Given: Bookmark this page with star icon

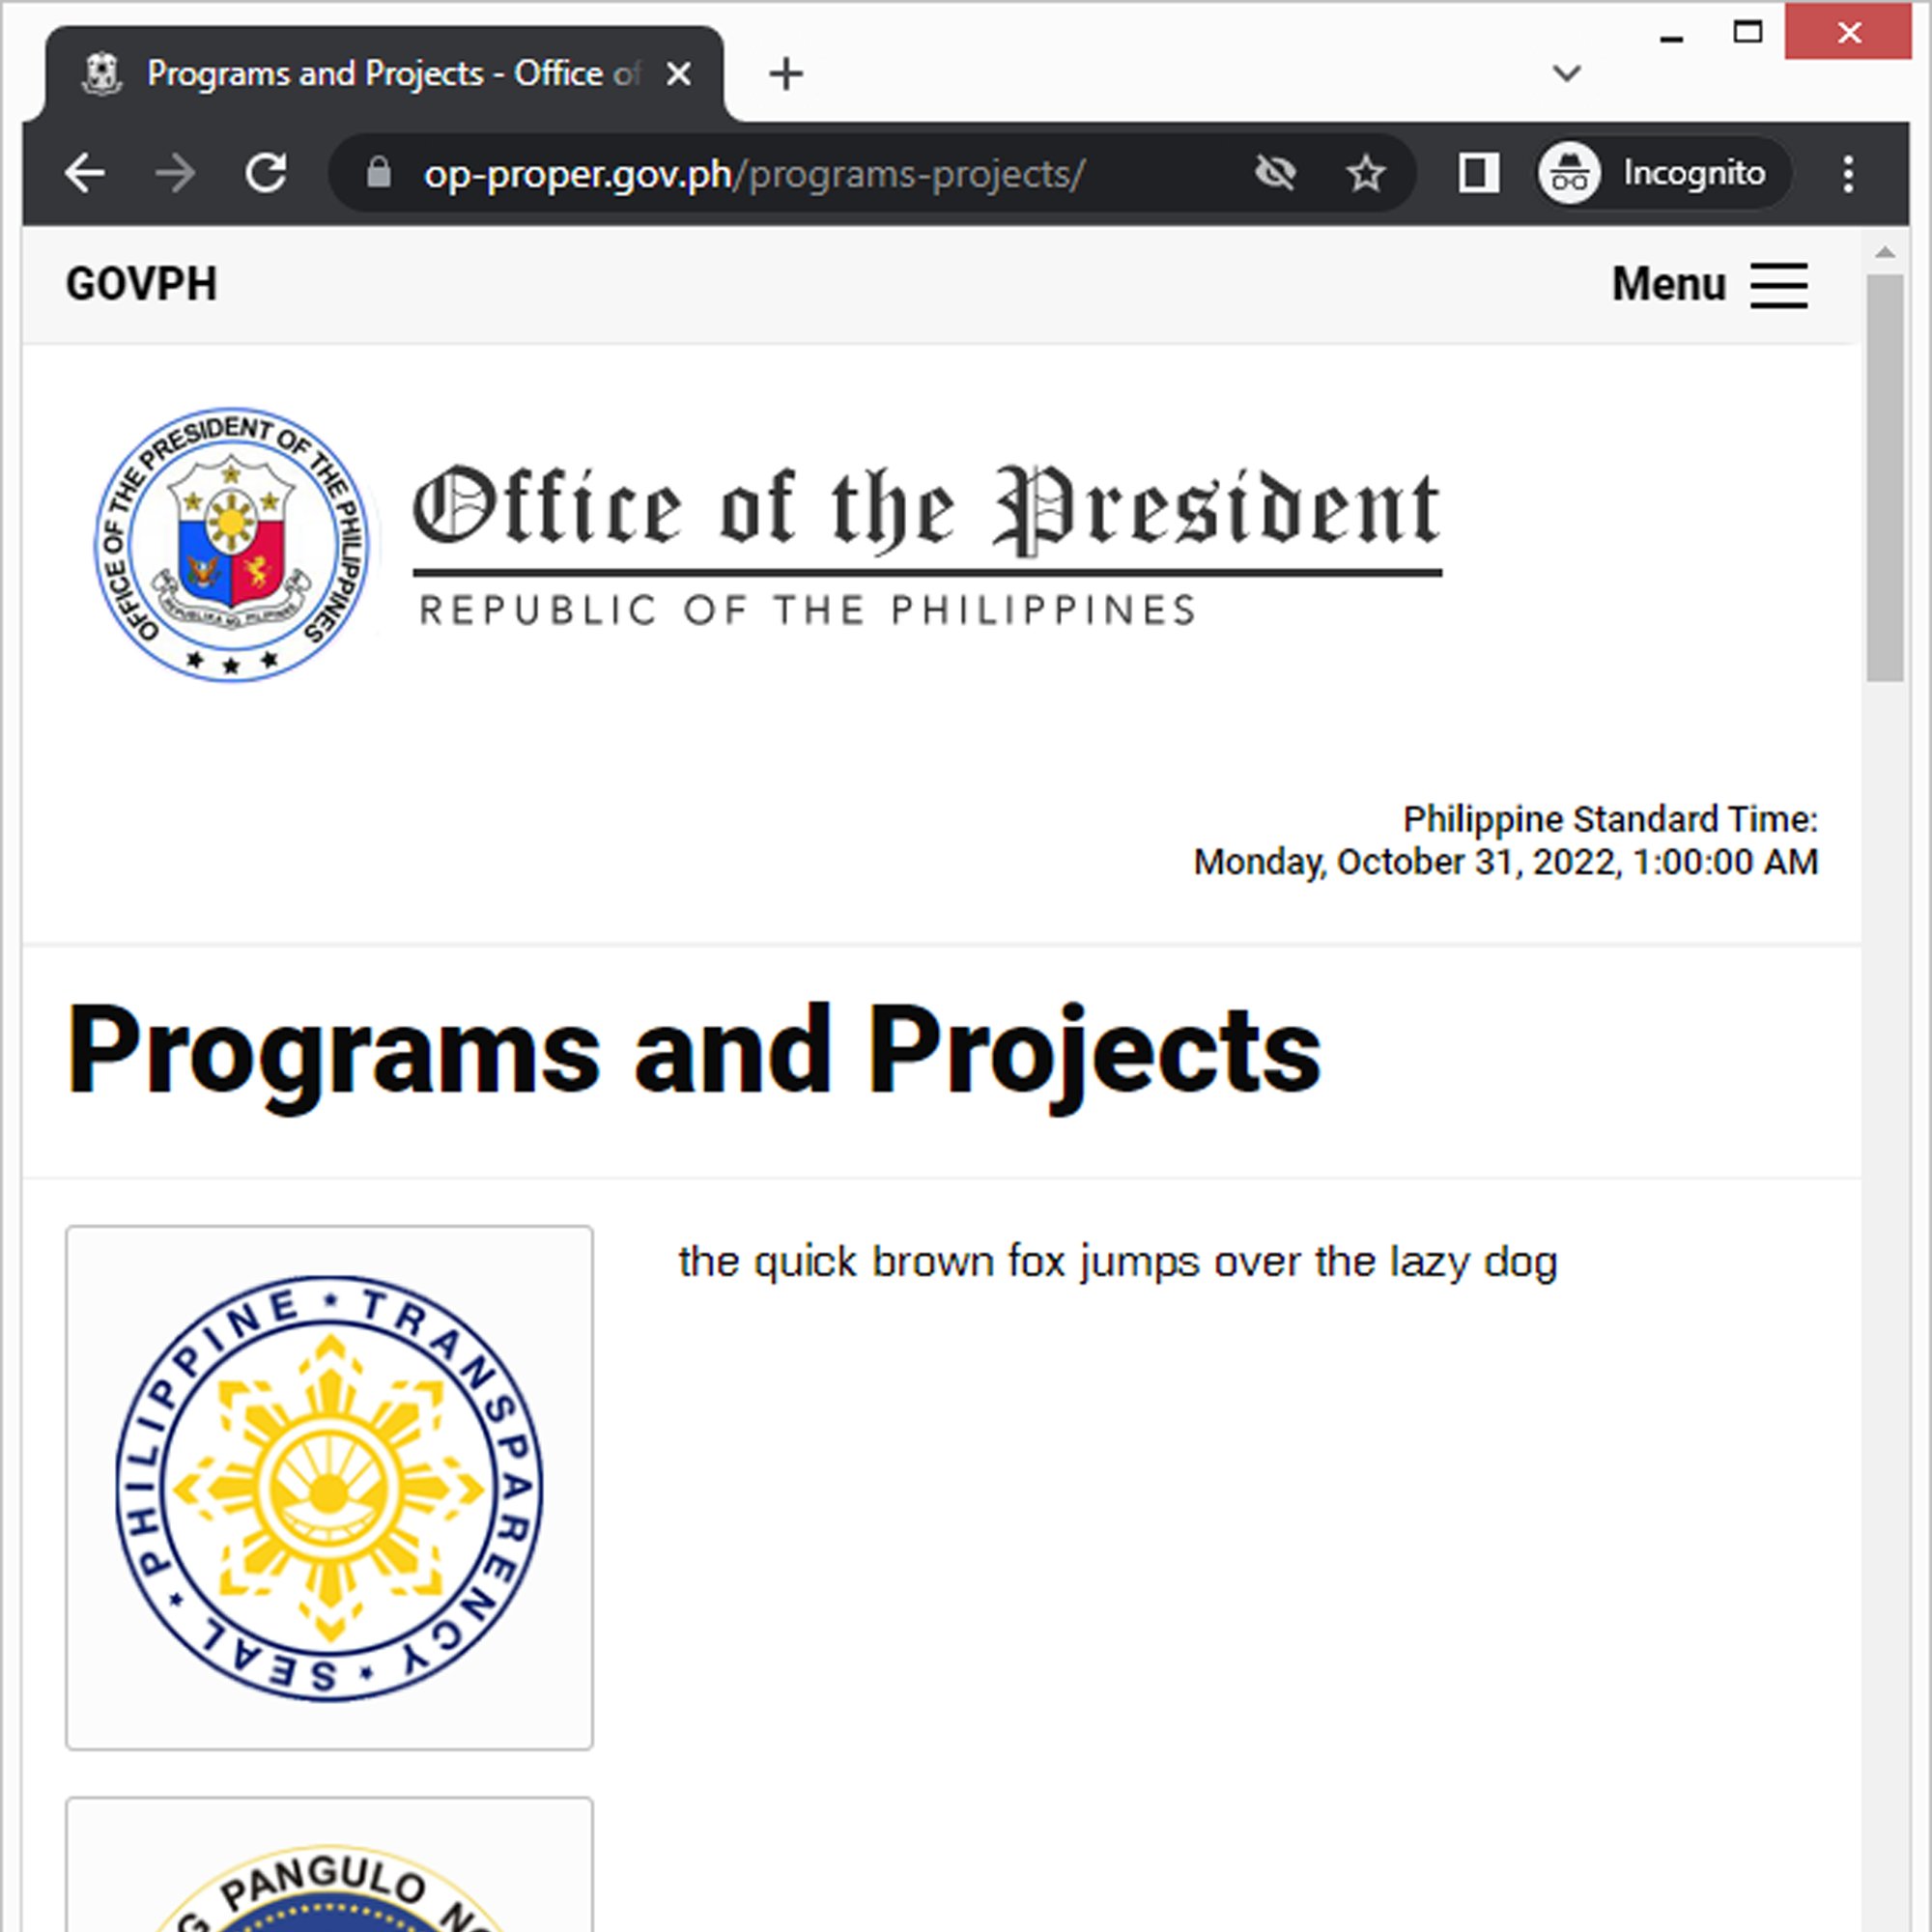Looking at the screenshot, I should tap(1365, 174).
